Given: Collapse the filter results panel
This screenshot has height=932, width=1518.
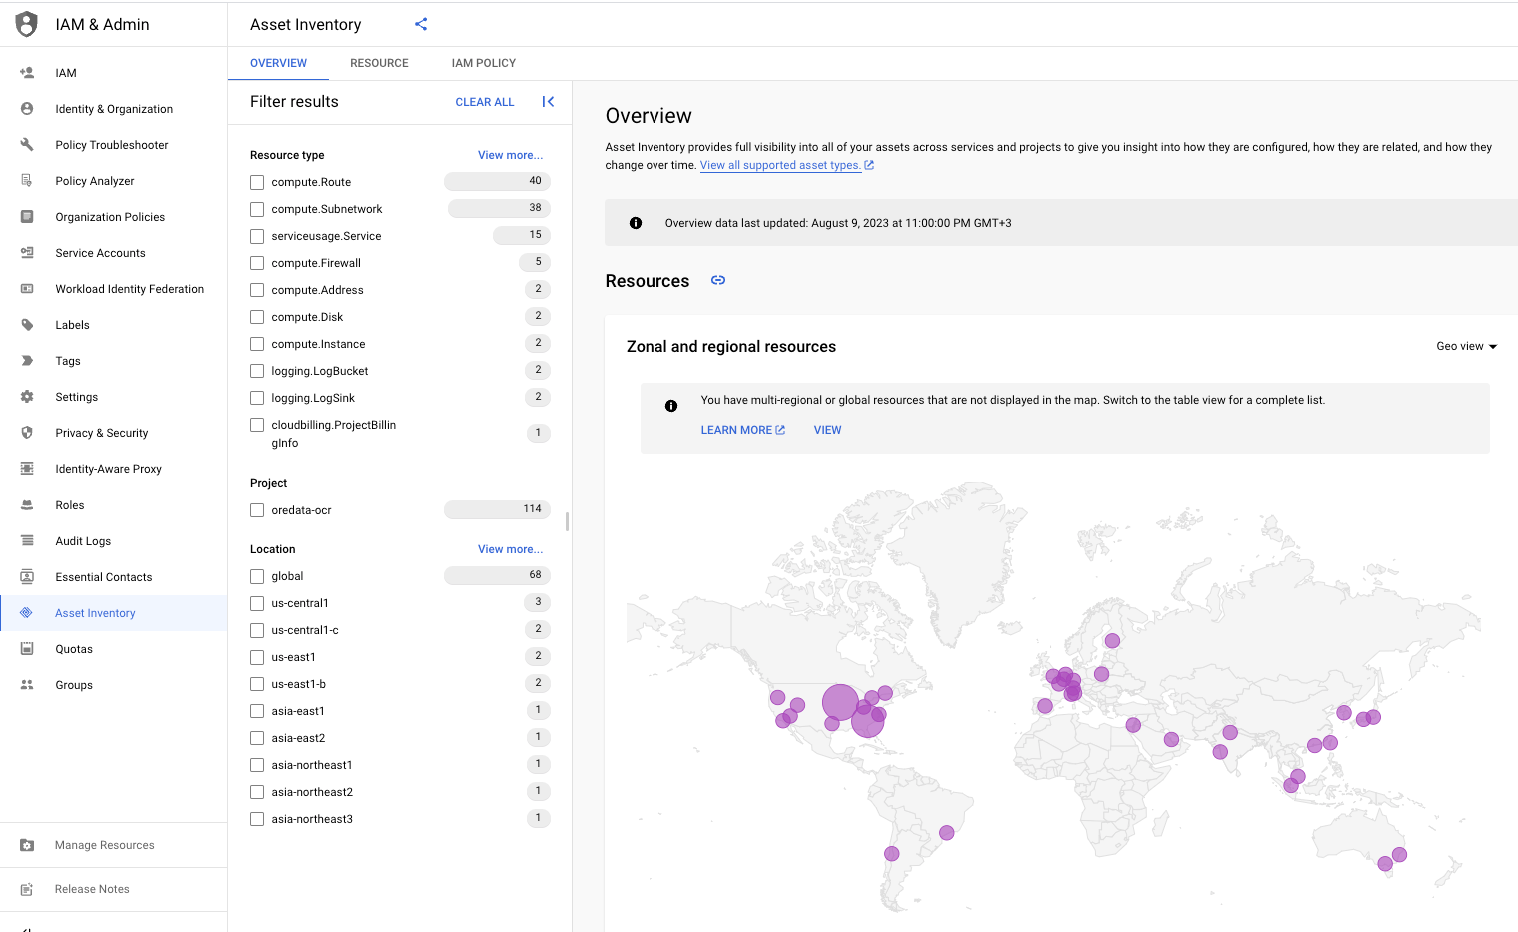Looking at the screenshot, I should coord(548,102).
